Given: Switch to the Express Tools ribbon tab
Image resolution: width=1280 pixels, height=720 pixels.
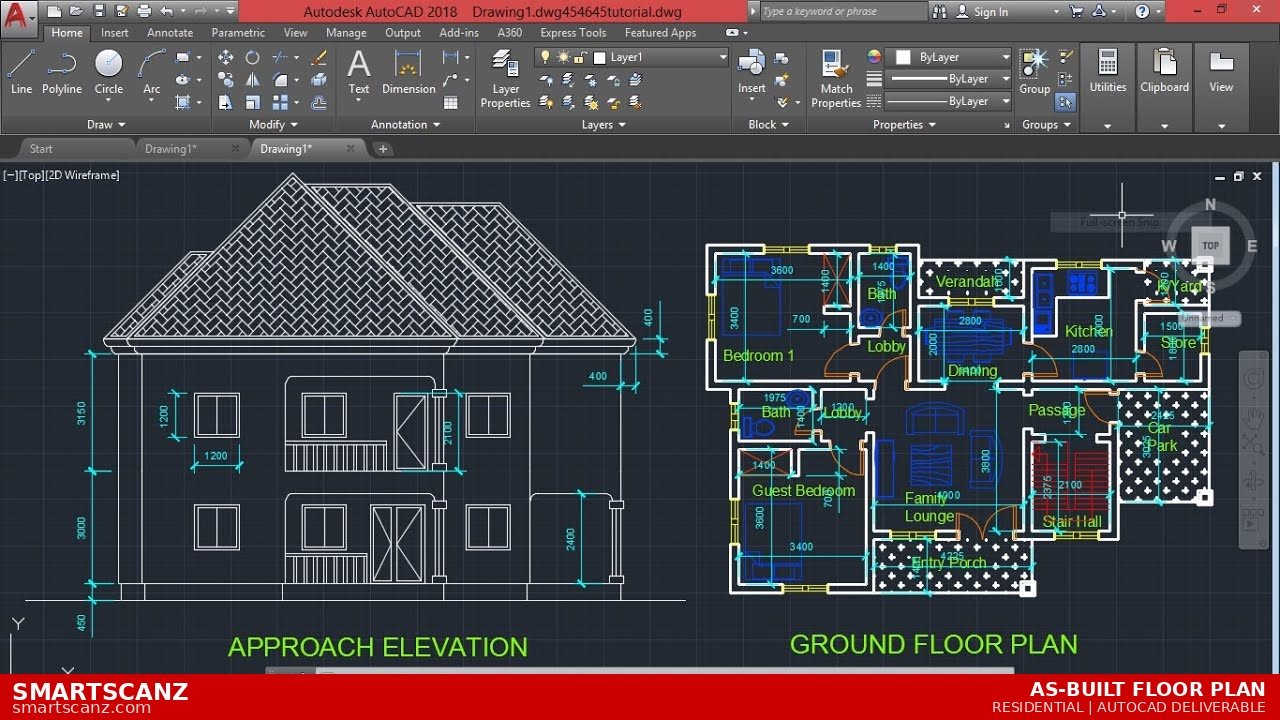Looking at the screenshot, I should (572, 32).
